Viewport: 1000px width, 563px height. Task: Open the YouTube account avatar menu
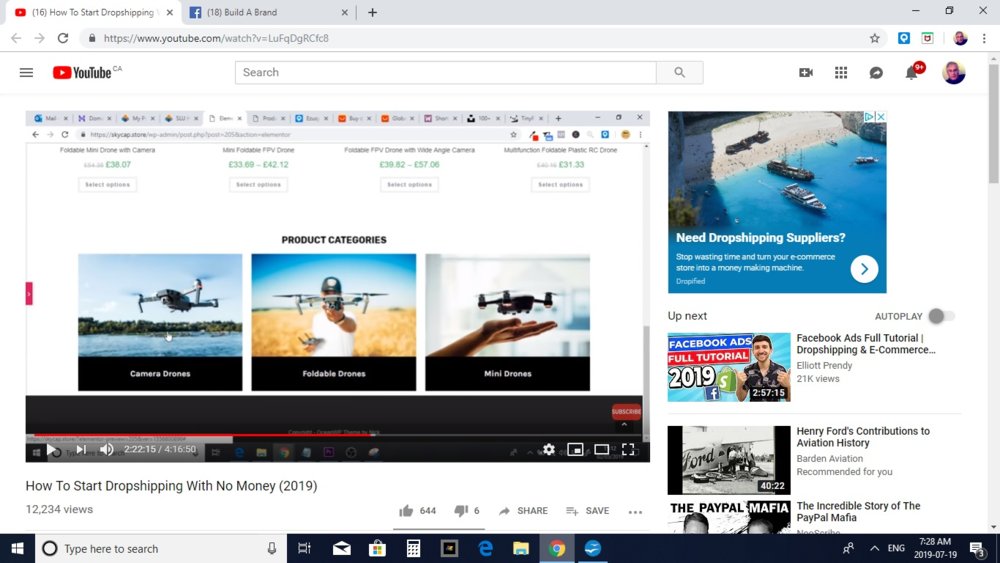[x=954, y=73]
